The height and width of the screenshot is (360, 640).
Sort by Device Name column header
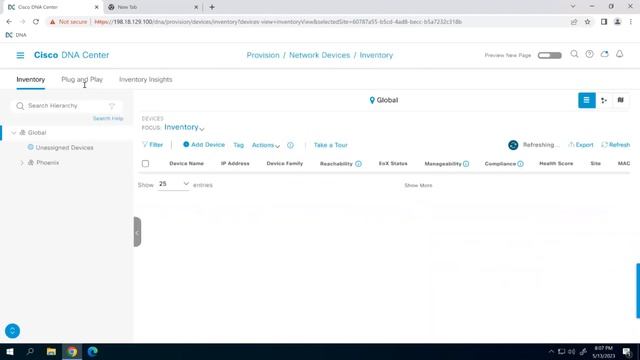tap(187, 164)
